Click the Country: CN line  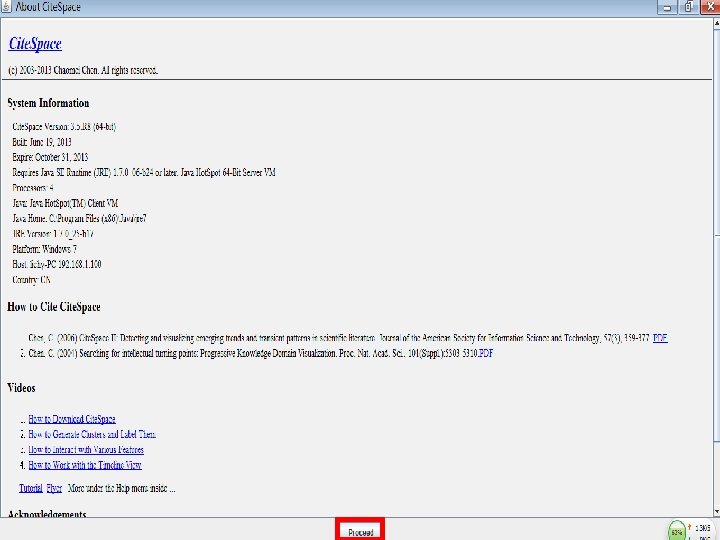[x=31, y=280]
